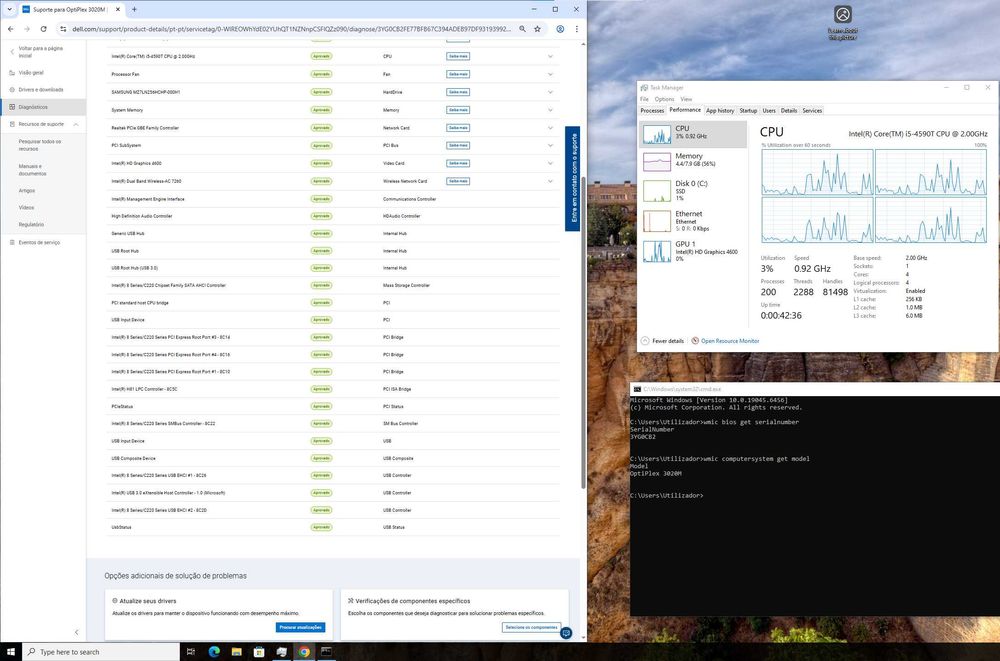1000x661 pixels.
Task: Open Drivers e downloads in sidebar
Action: point(41,90)
